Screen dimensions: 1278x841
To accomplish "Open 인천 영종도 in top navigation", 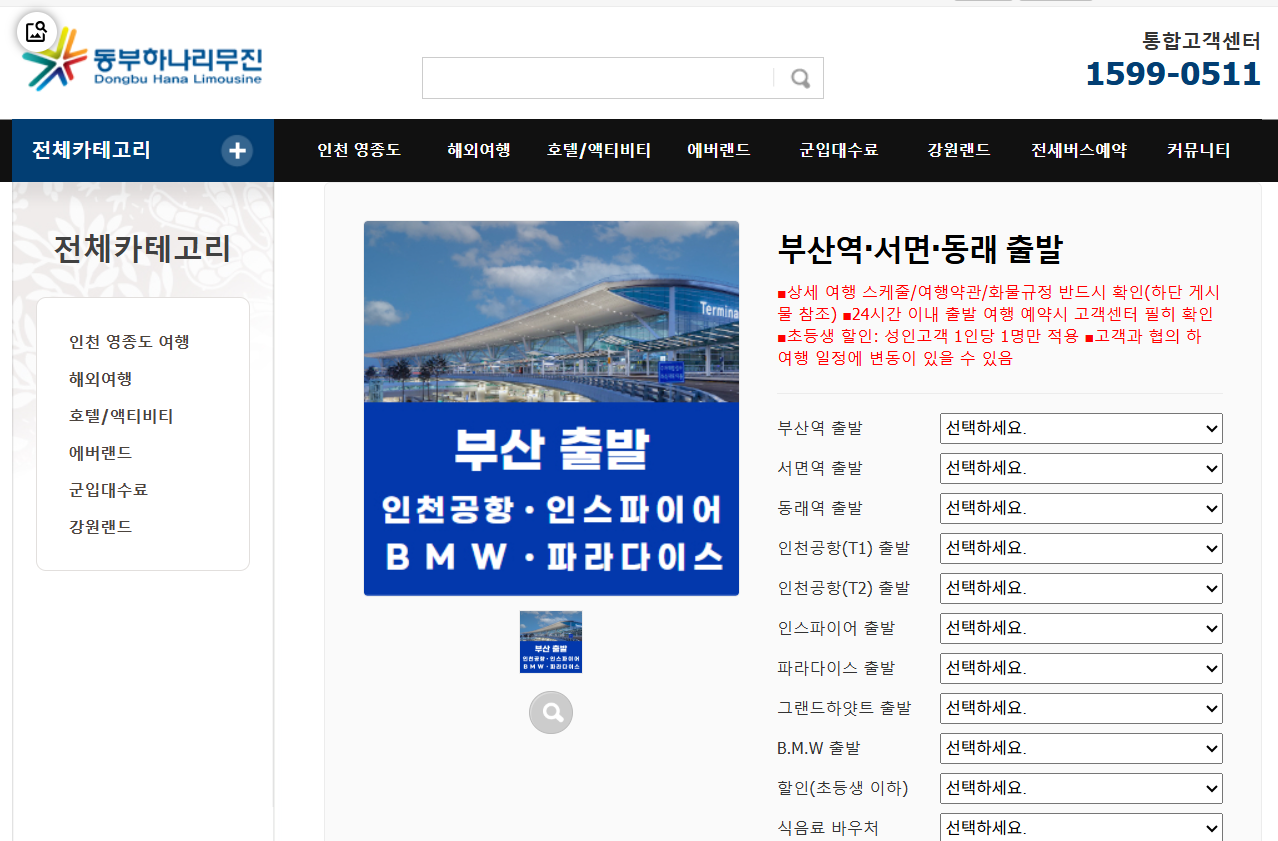I will 359,150.
